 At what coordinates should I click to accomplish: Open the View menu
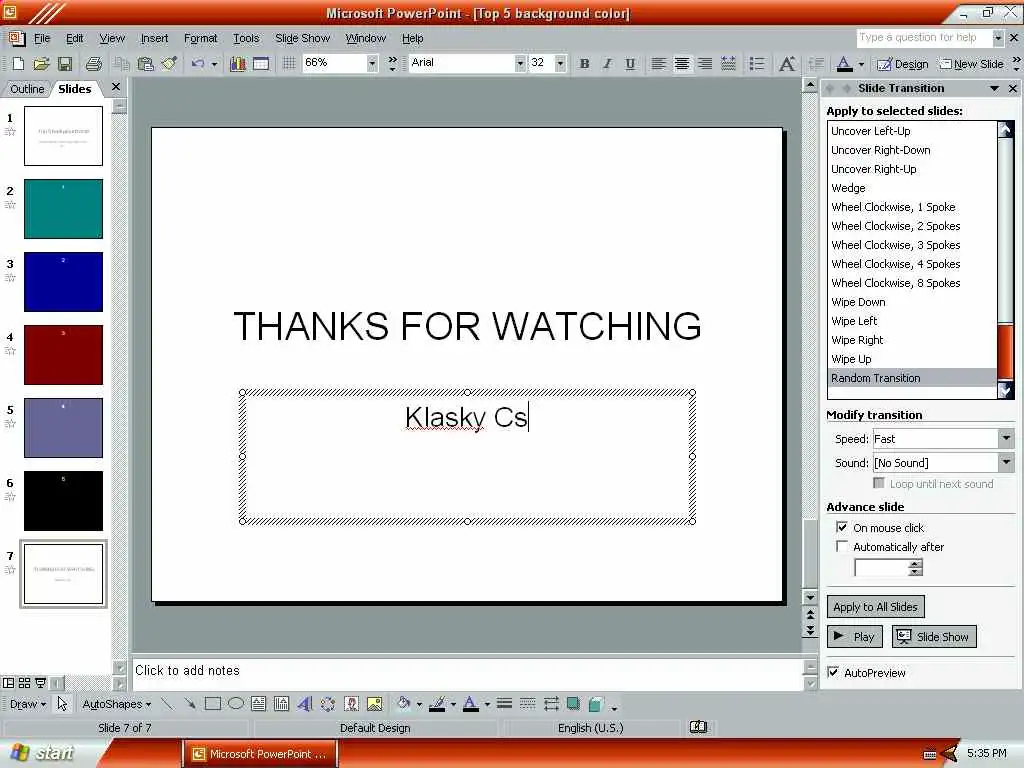point(112,39)
